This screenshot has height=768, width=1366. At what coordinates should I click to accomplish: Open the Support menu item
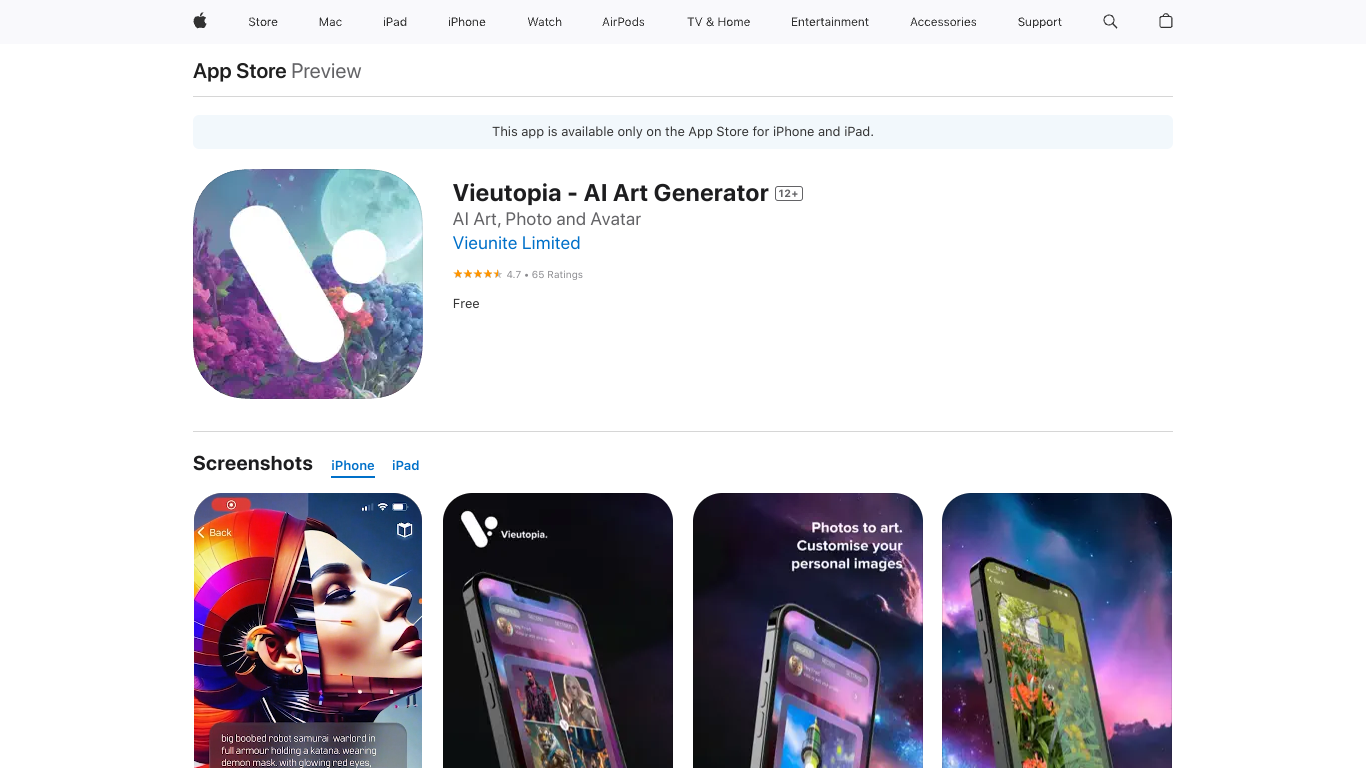coord(1039,22)
